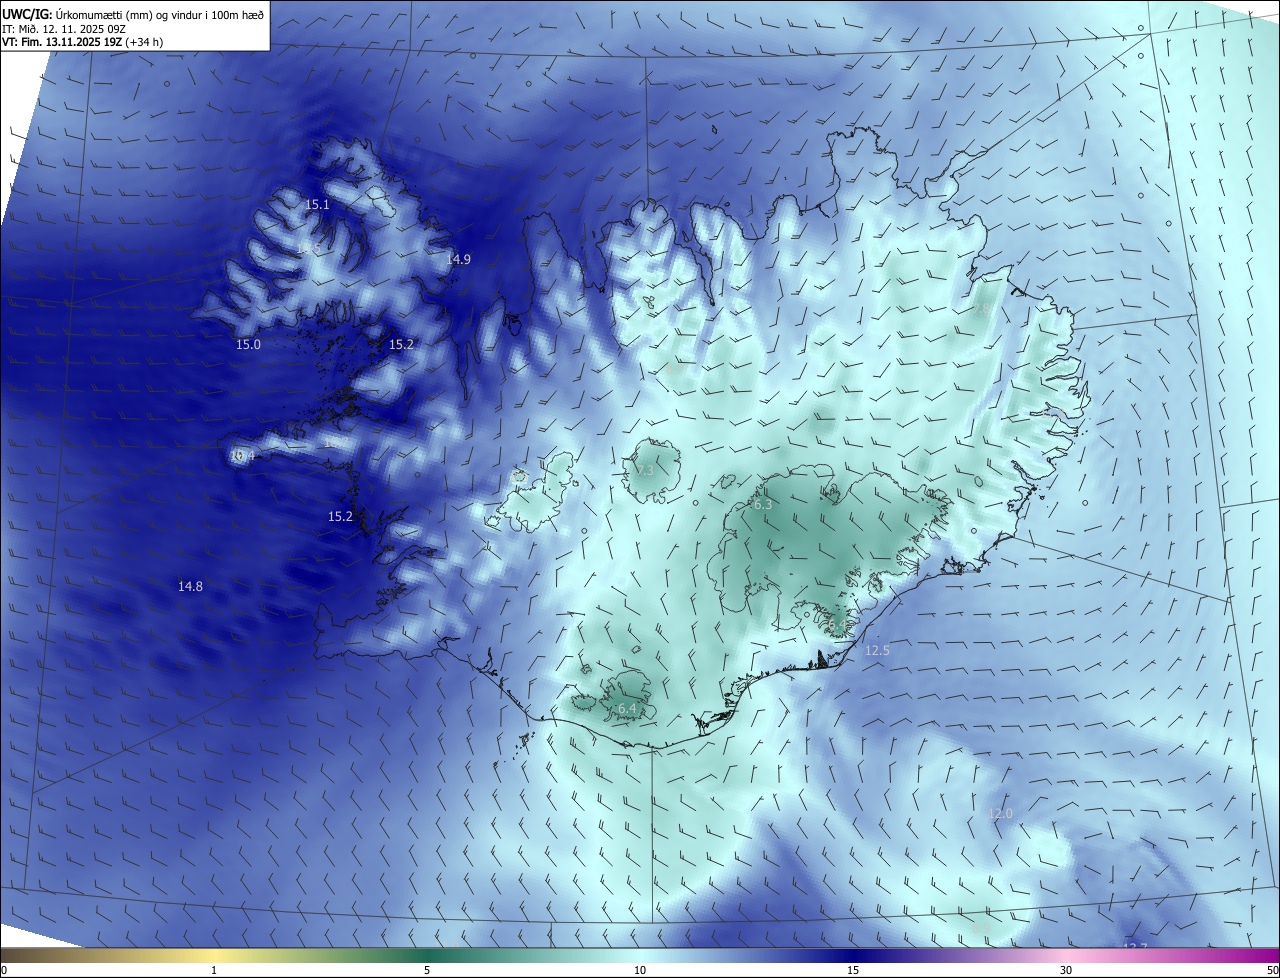Image resolution: width=1280 pixels, height=978 pixels.
Task: Click the color scale tick label '30'
Action: click(1066, 970)
